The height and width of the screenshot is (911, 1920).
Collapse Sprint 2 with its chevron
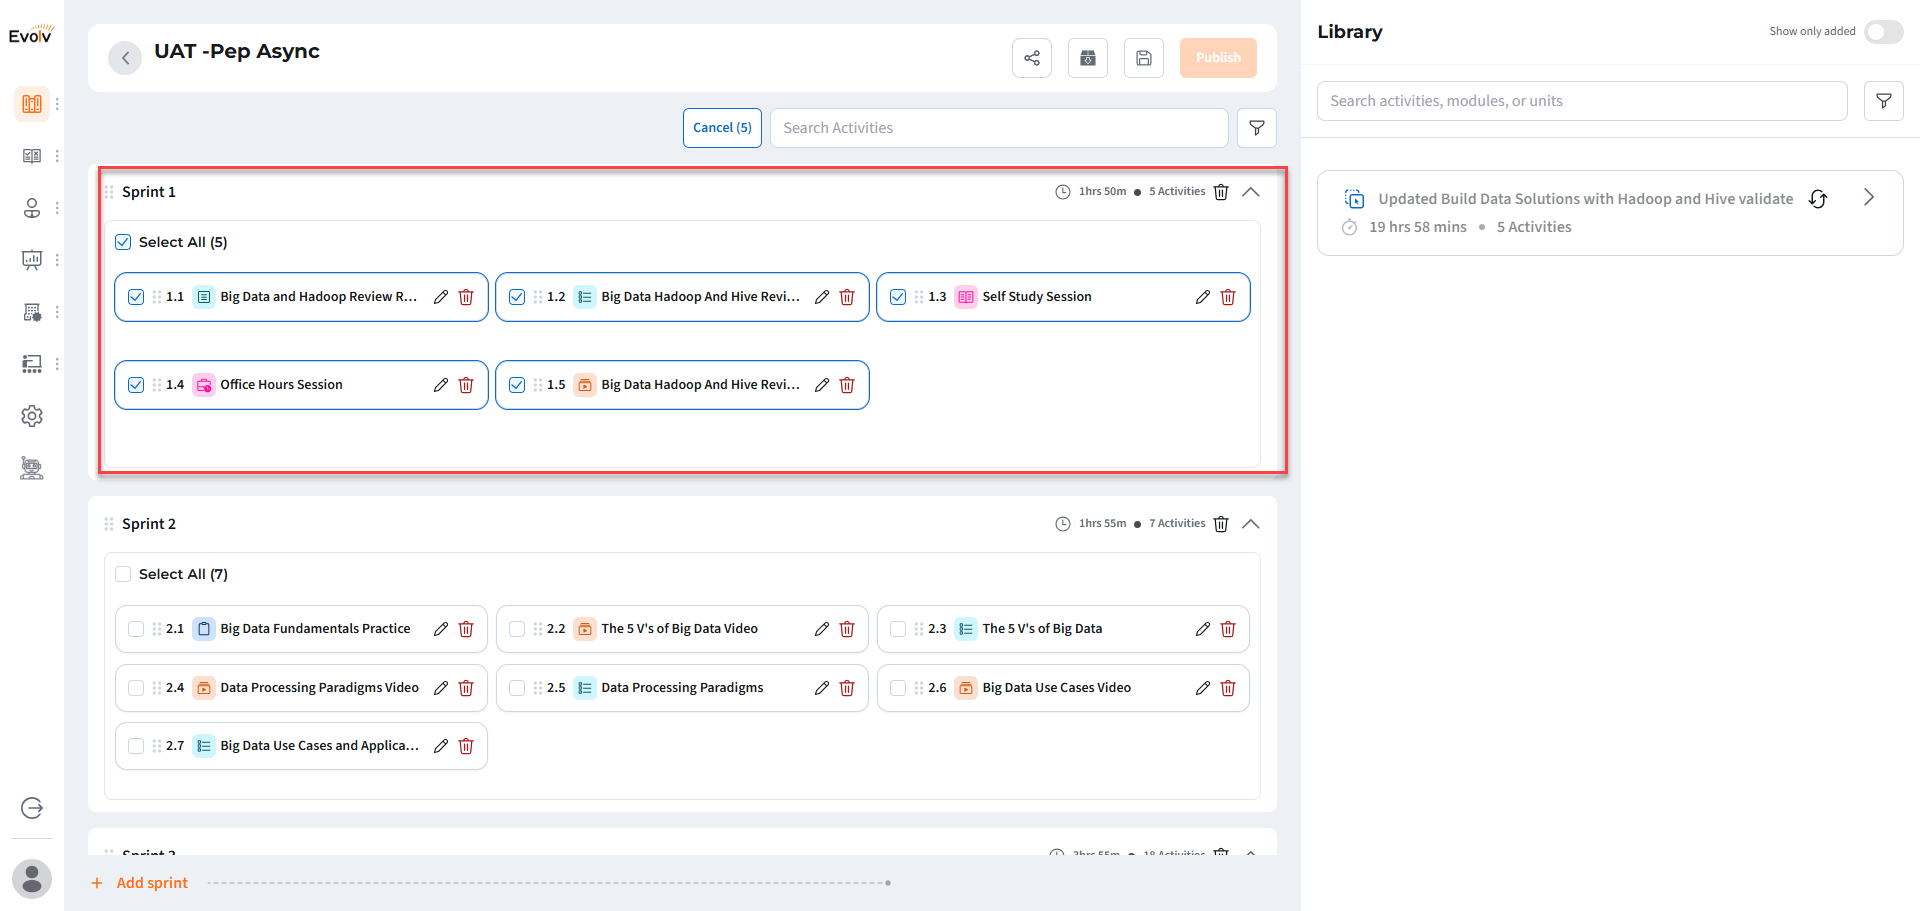[x=1251, y=524]
